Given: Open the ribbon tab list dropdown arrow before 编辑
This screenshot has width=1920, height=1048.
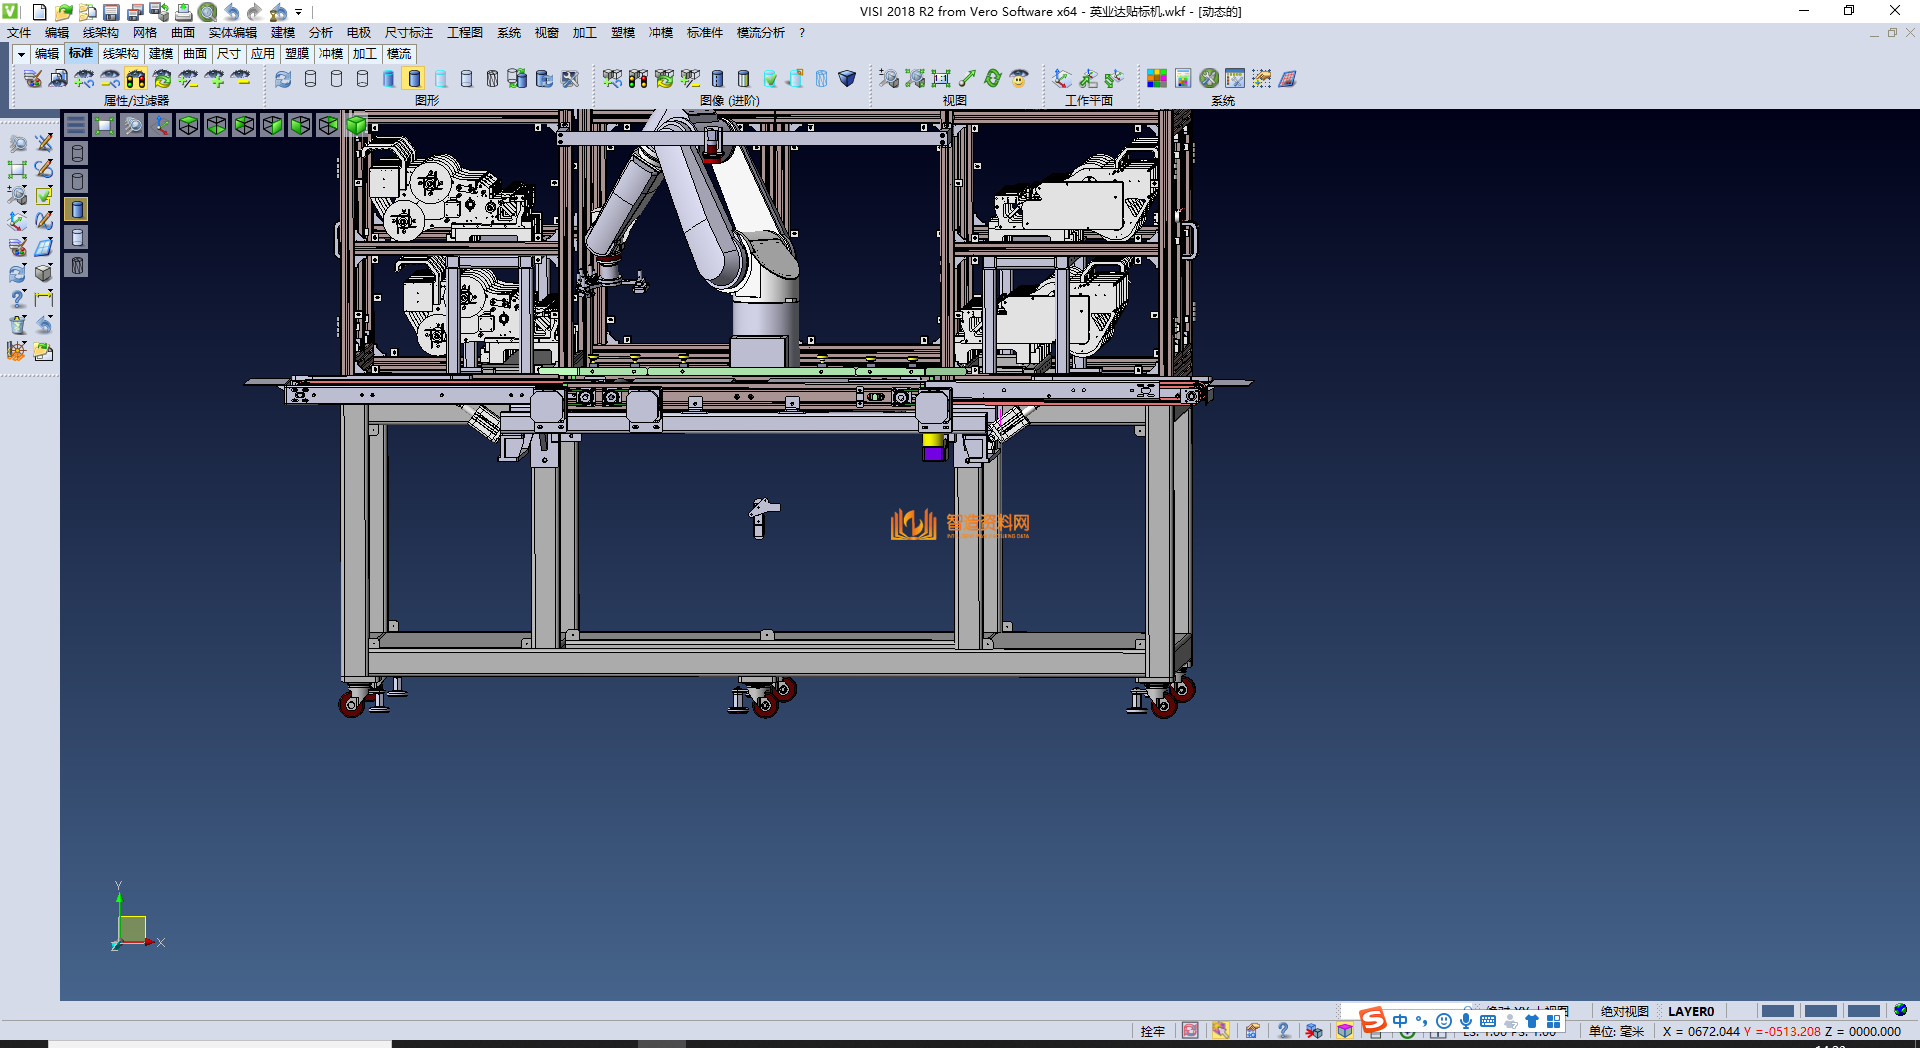Looking at the screenshot, I should (x=21, y=54).
